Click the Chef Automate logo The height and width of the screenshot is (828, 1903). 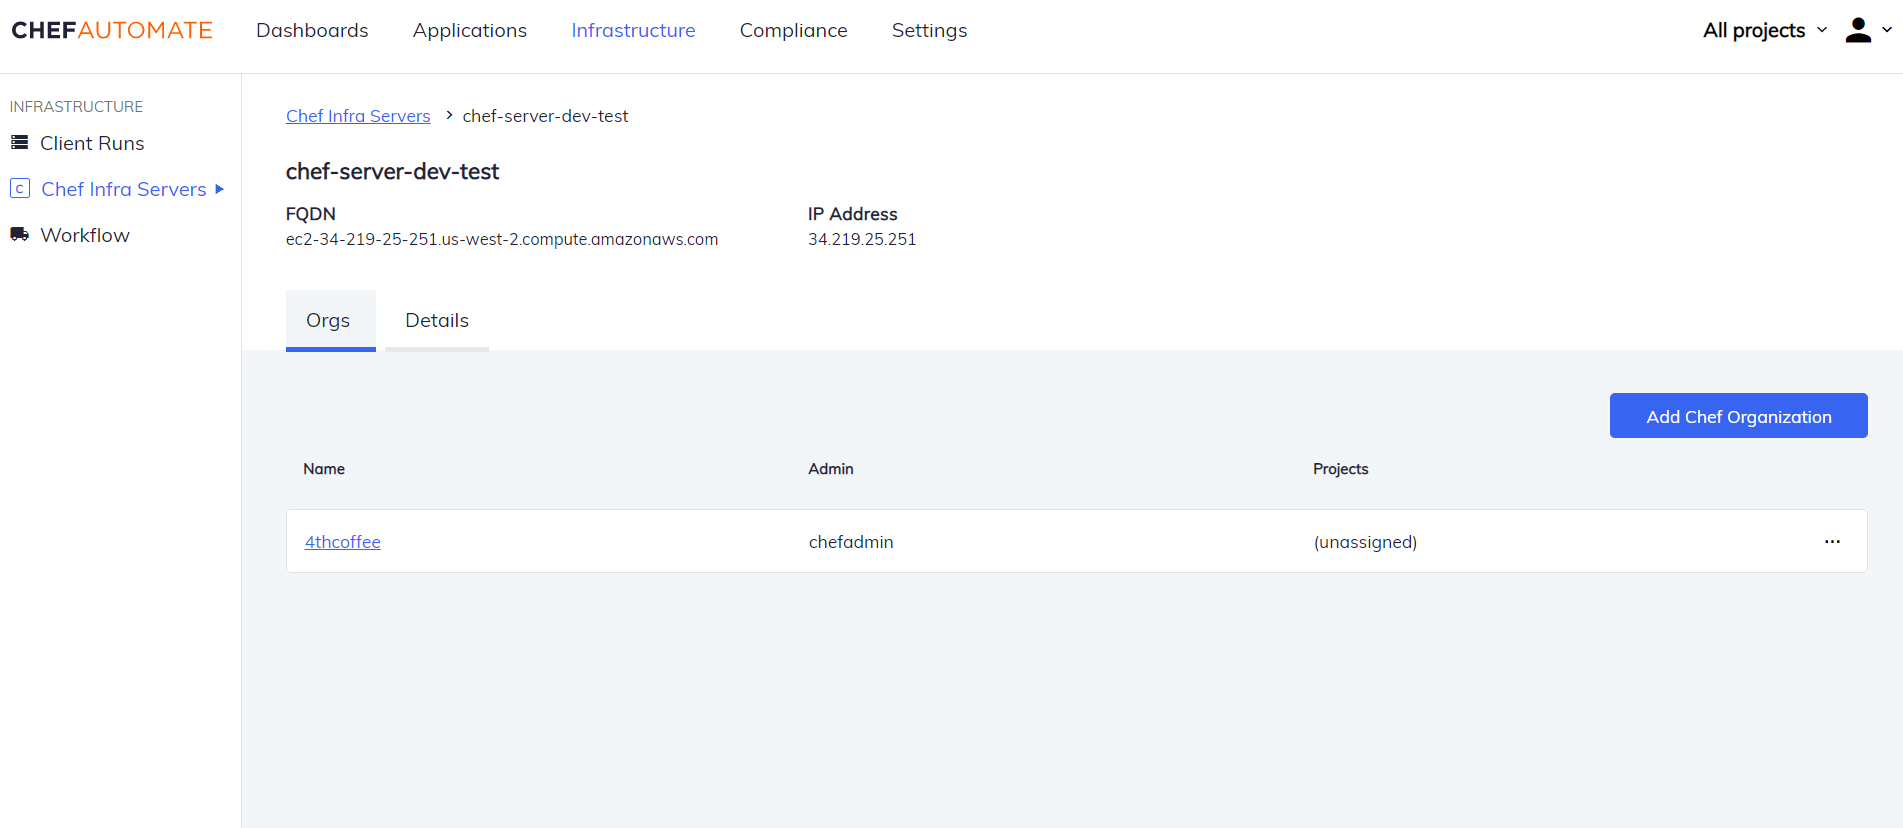[x=112, y=30]
